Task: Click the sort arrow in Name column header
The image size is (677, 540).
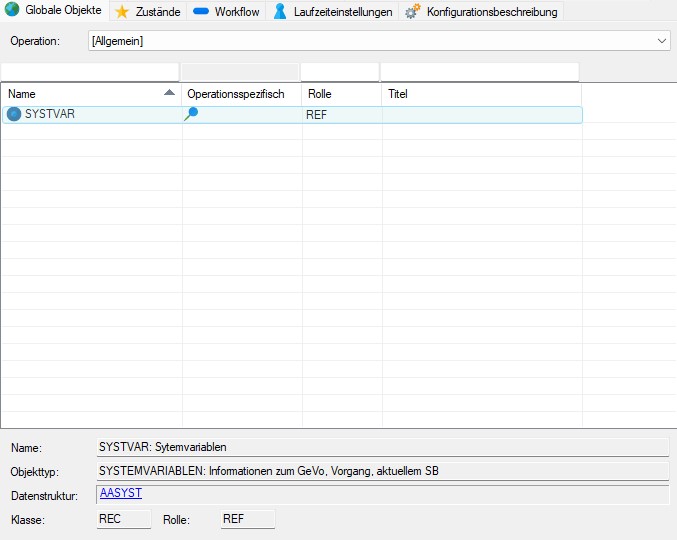Action: tap(169, 93)
